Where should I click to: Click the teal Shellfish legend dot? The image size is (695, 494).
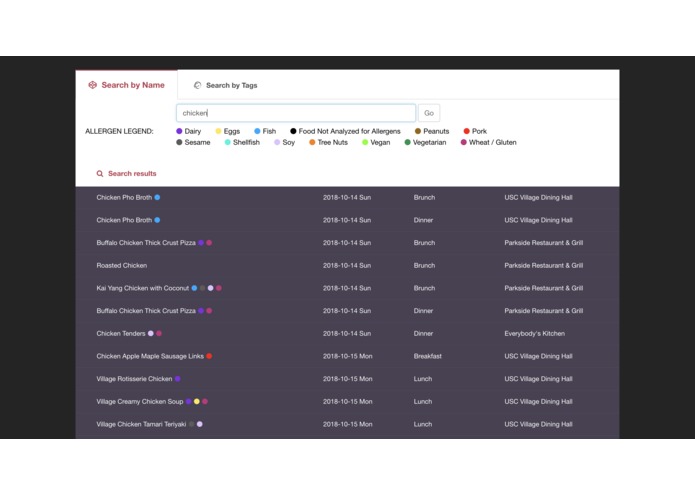227,142
